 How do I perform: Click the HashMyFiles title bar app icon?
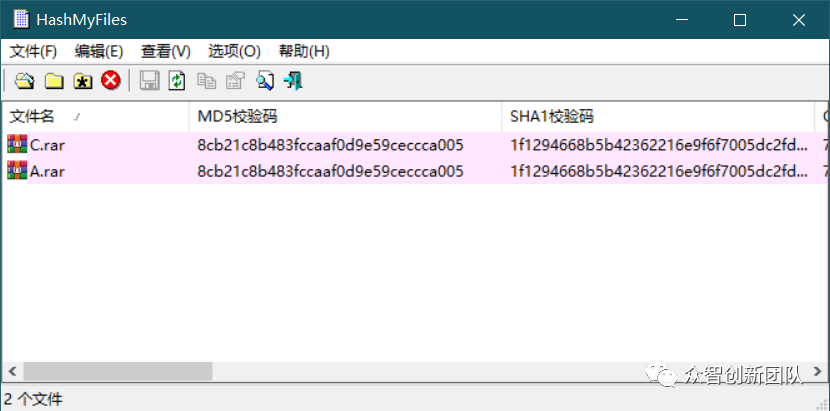click(x=22, y=20)
